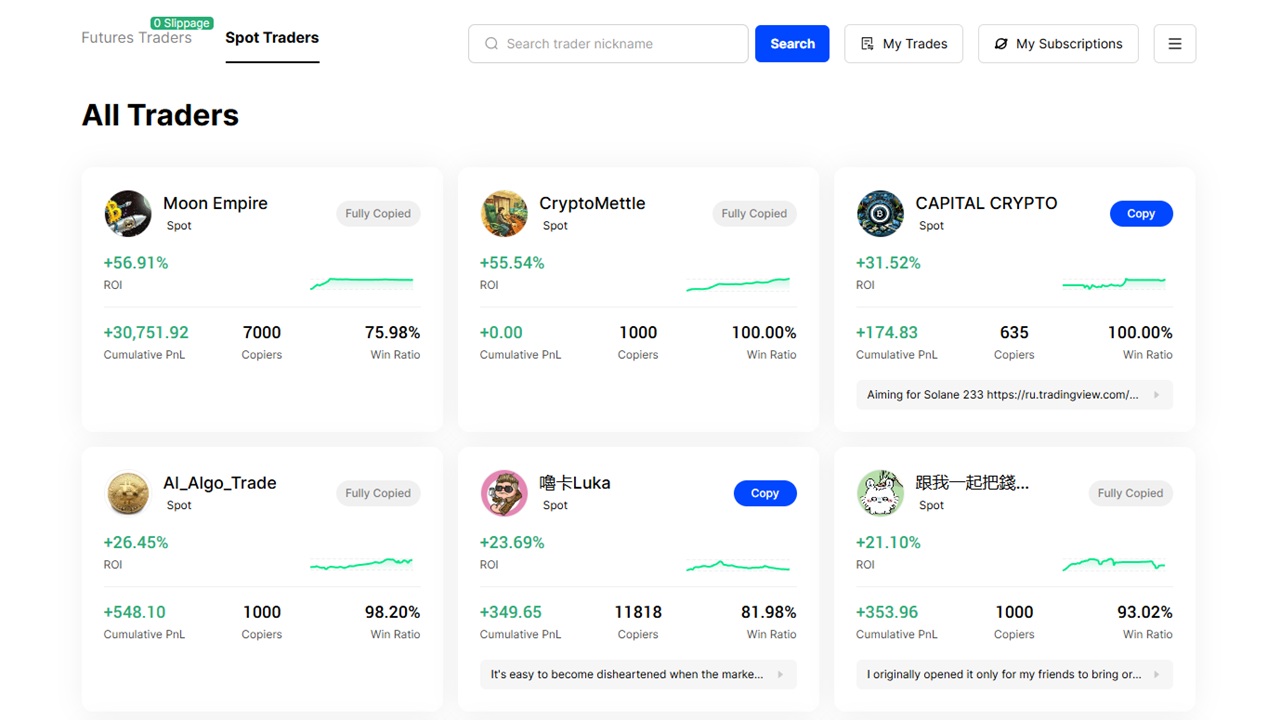Click the +353.96 cumulative PnL value
The image size is (1280, 720).
coord(887,613)
